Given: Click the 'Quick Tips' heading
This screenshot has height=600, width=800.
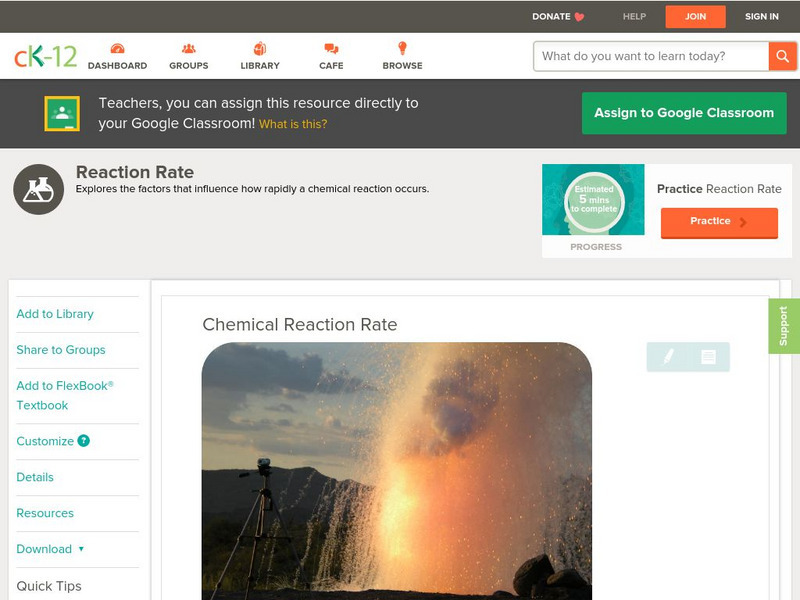Looking at the screenshot, I should click(x=49, y=586).
